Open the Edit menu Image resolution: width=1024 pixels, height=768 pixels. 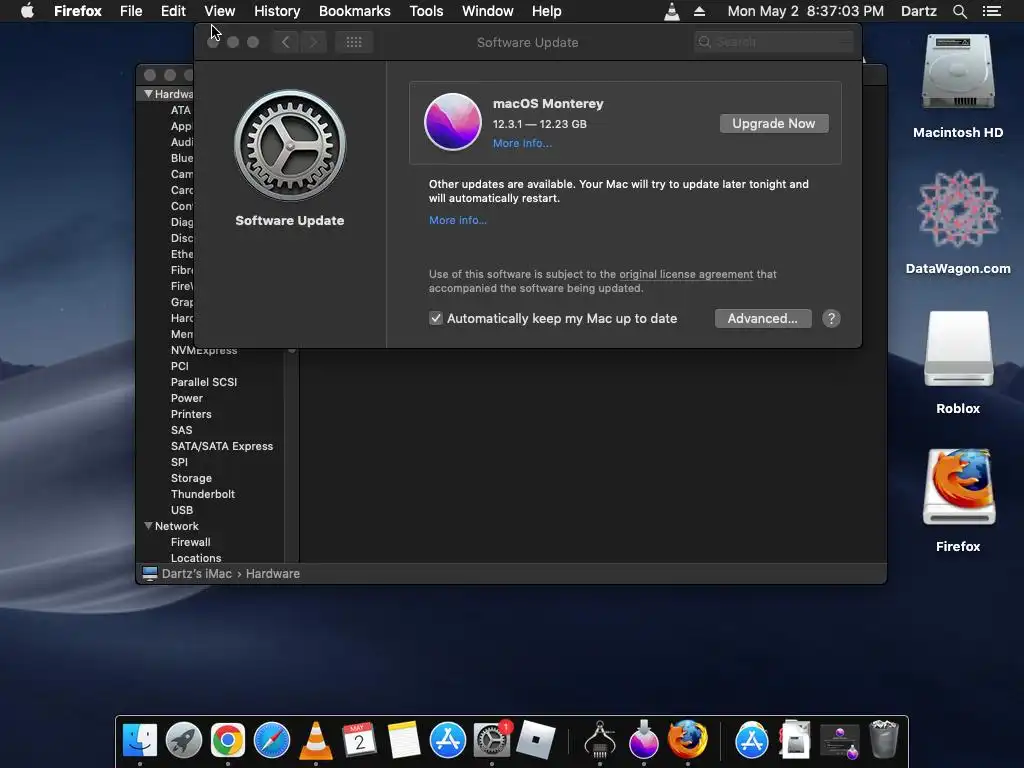(x=173, y=11)
